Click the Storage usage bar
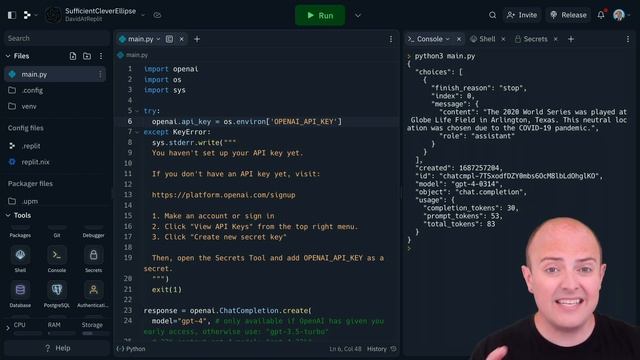This screenshot has height=360, width=640. [92, 333]
